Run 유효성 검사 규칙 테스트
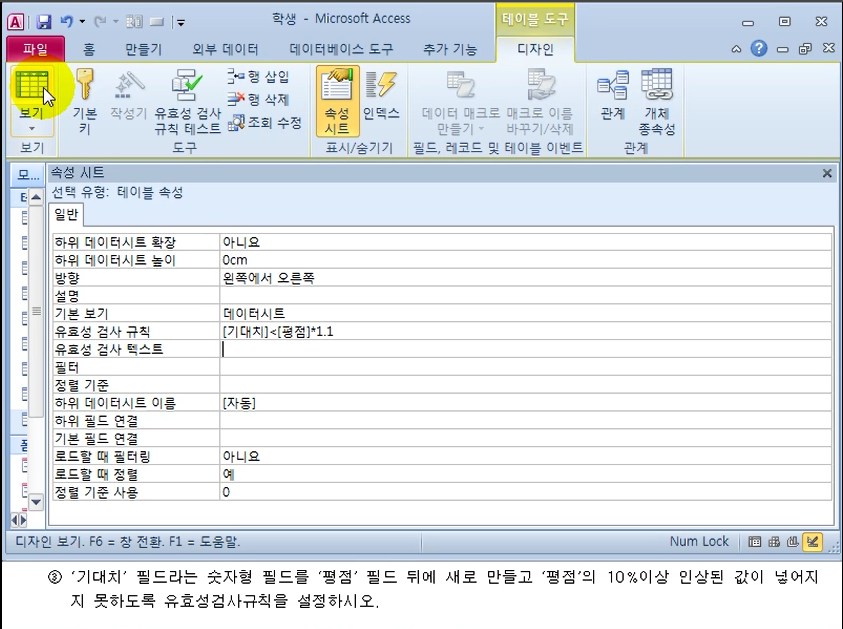Screen dimensions: 843x629 click(x=187, y=102)
